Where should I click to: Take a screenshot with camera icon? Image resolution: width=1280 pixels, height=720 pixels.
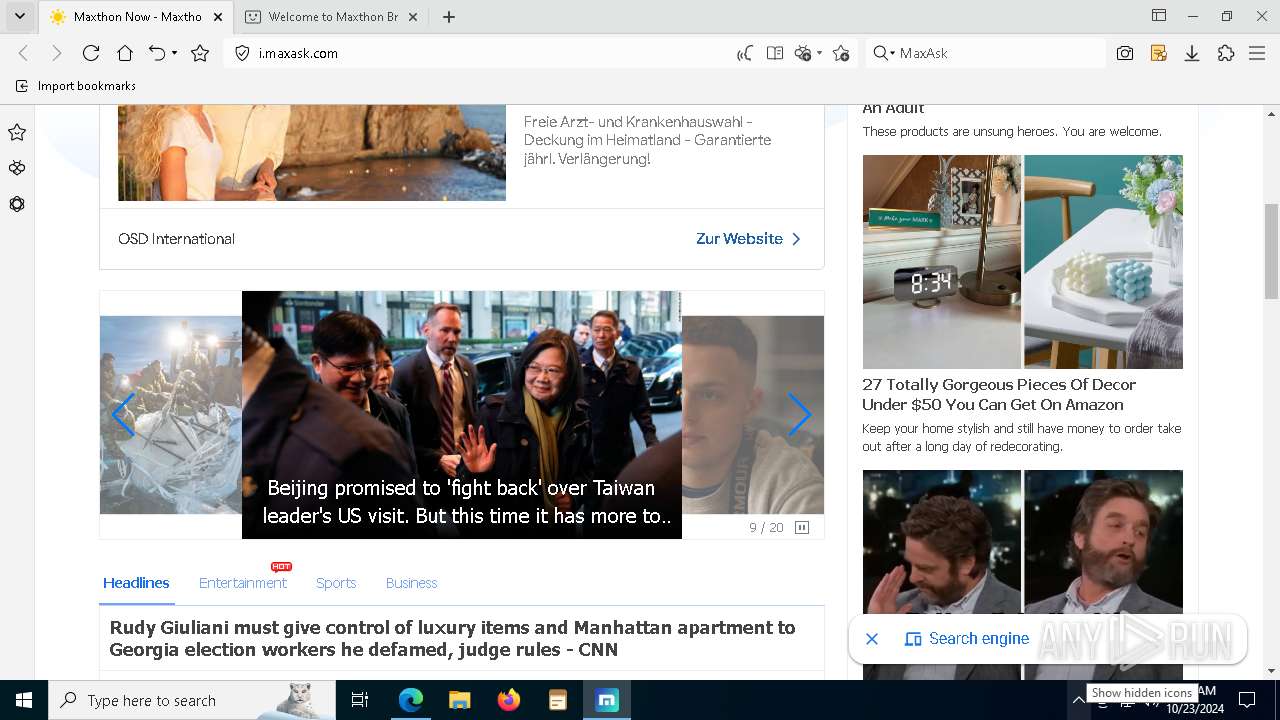(1125, 53)
